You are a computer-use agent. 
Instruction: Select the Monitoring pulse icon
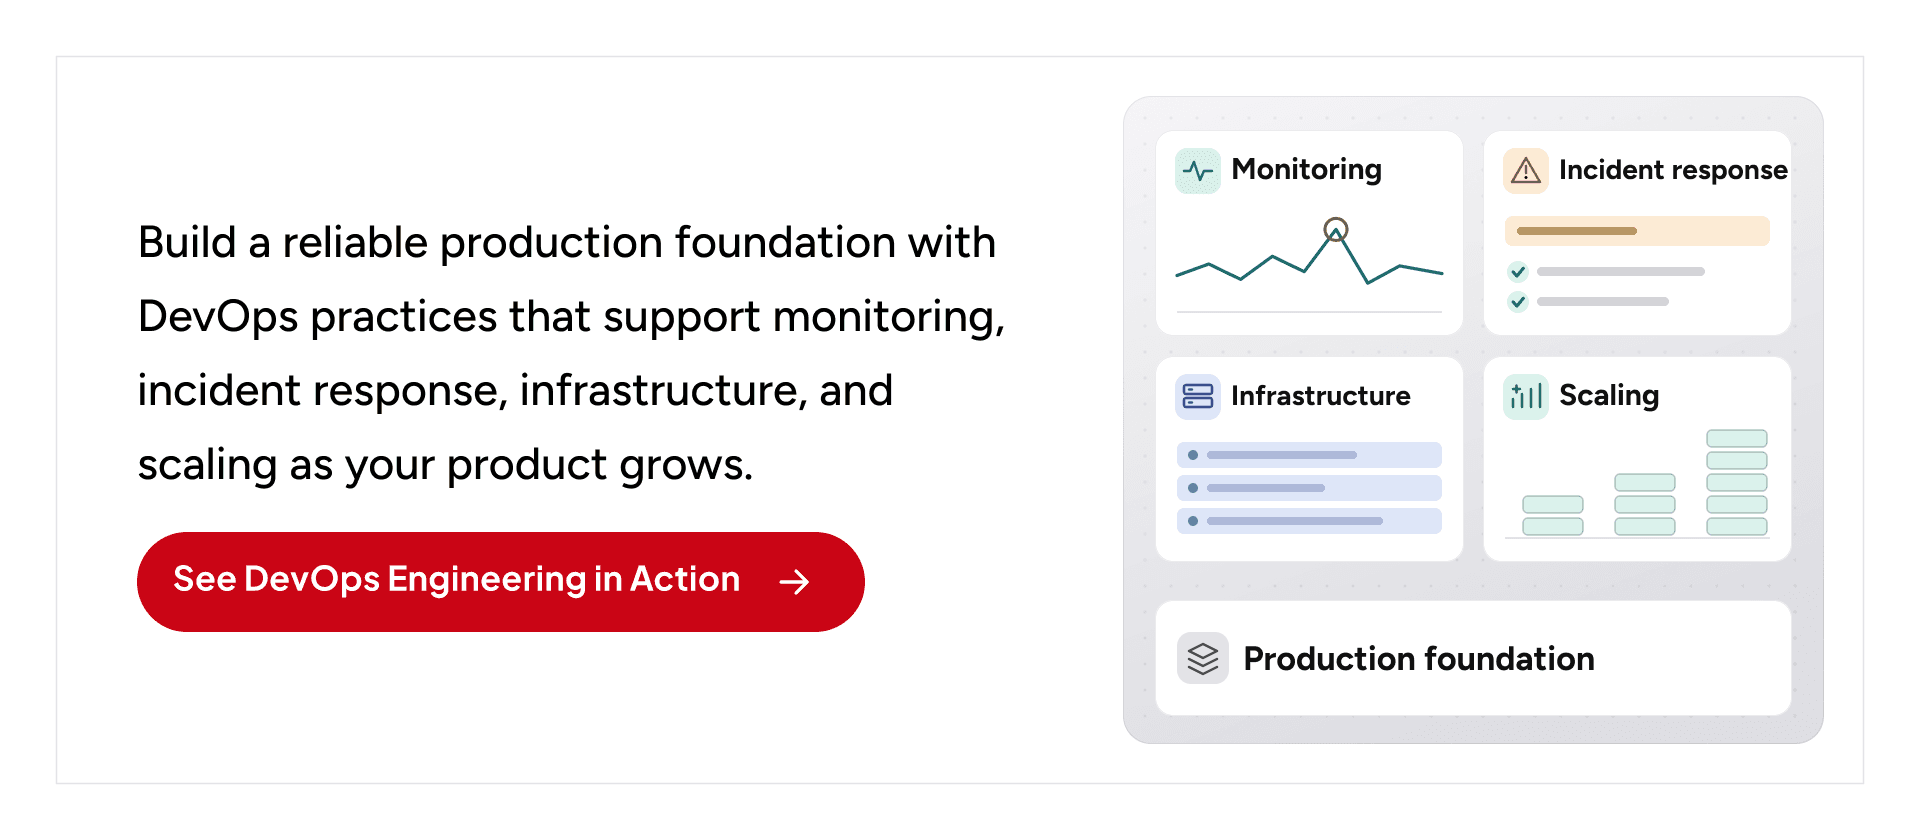pos(1198,171)
